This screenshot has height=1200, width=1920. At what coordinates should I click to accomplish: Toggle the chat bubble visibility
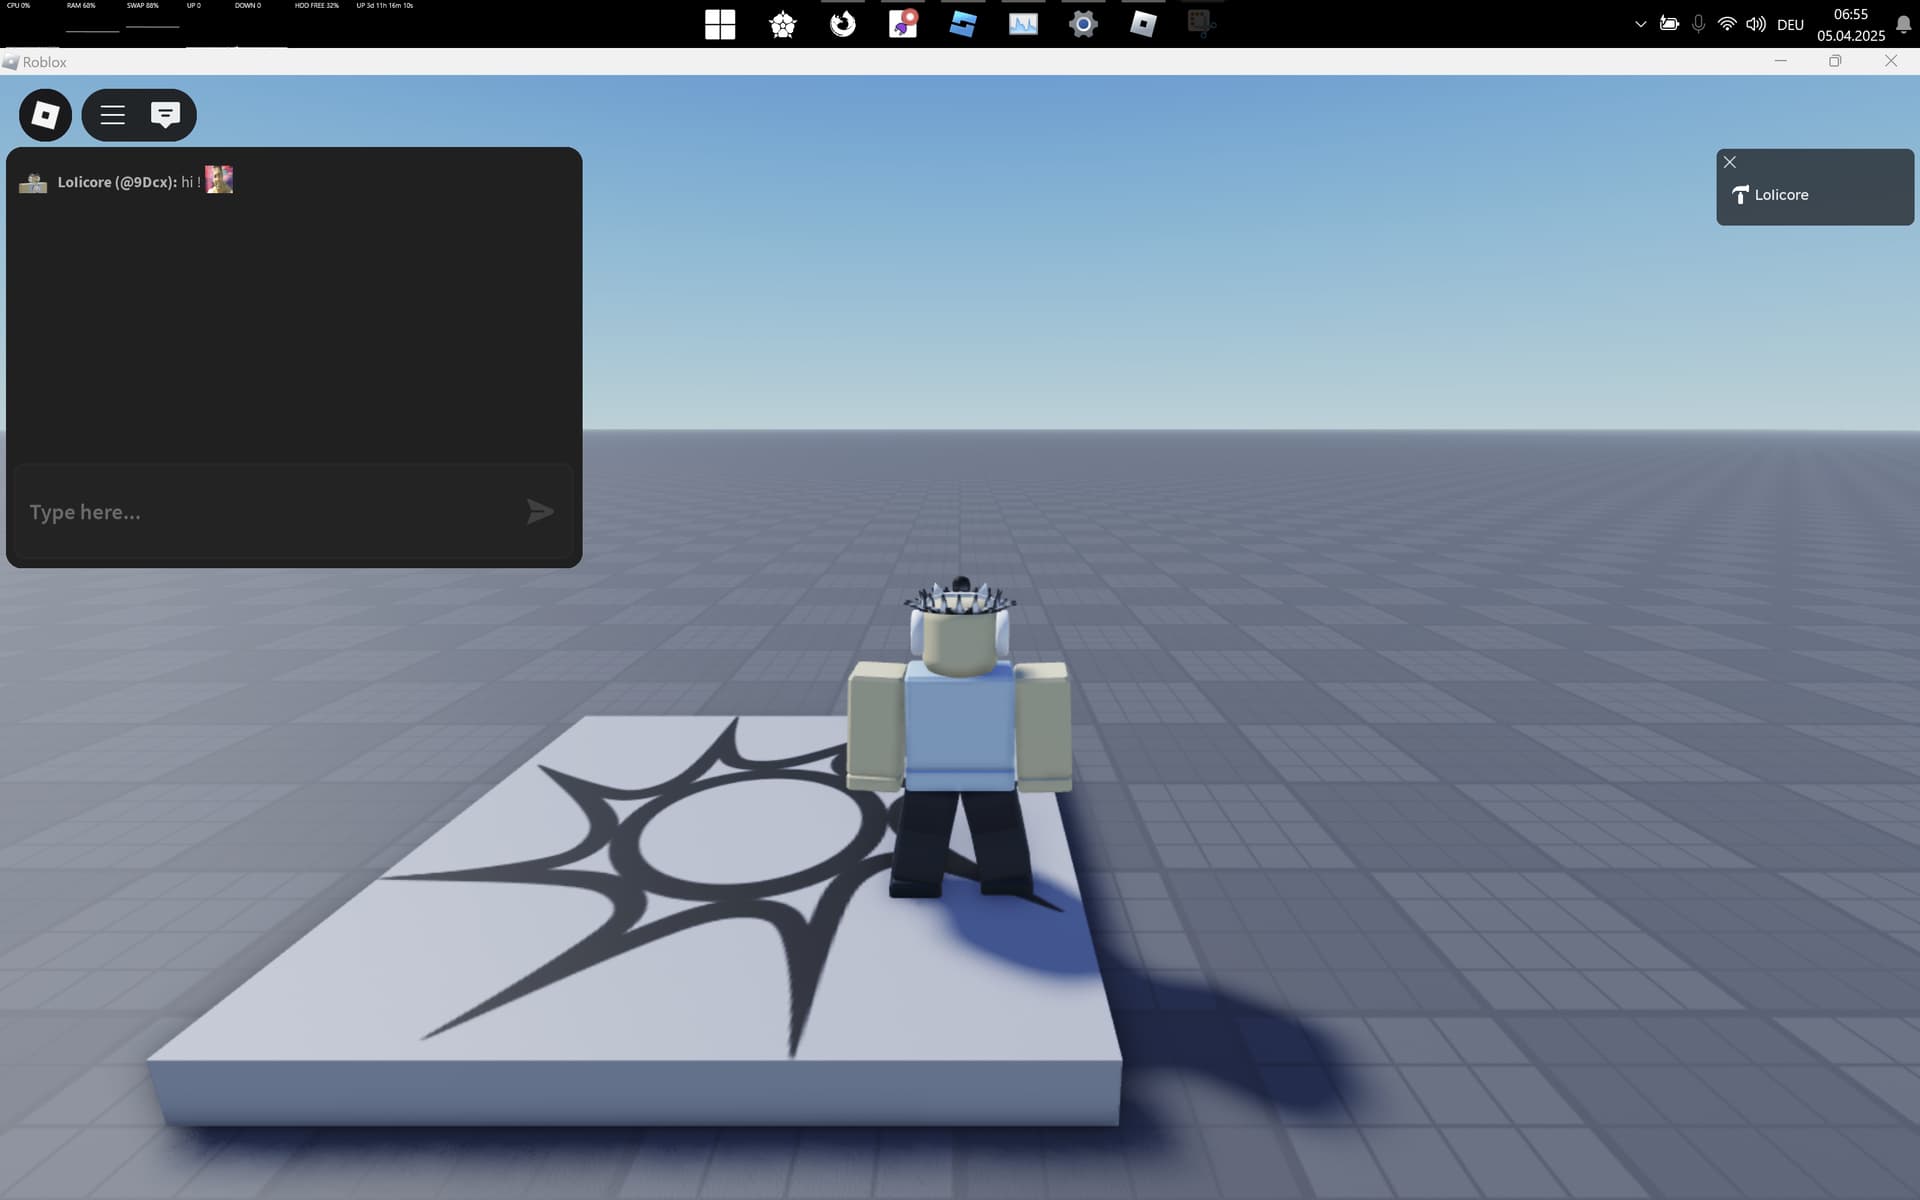(x=164, y=114)
